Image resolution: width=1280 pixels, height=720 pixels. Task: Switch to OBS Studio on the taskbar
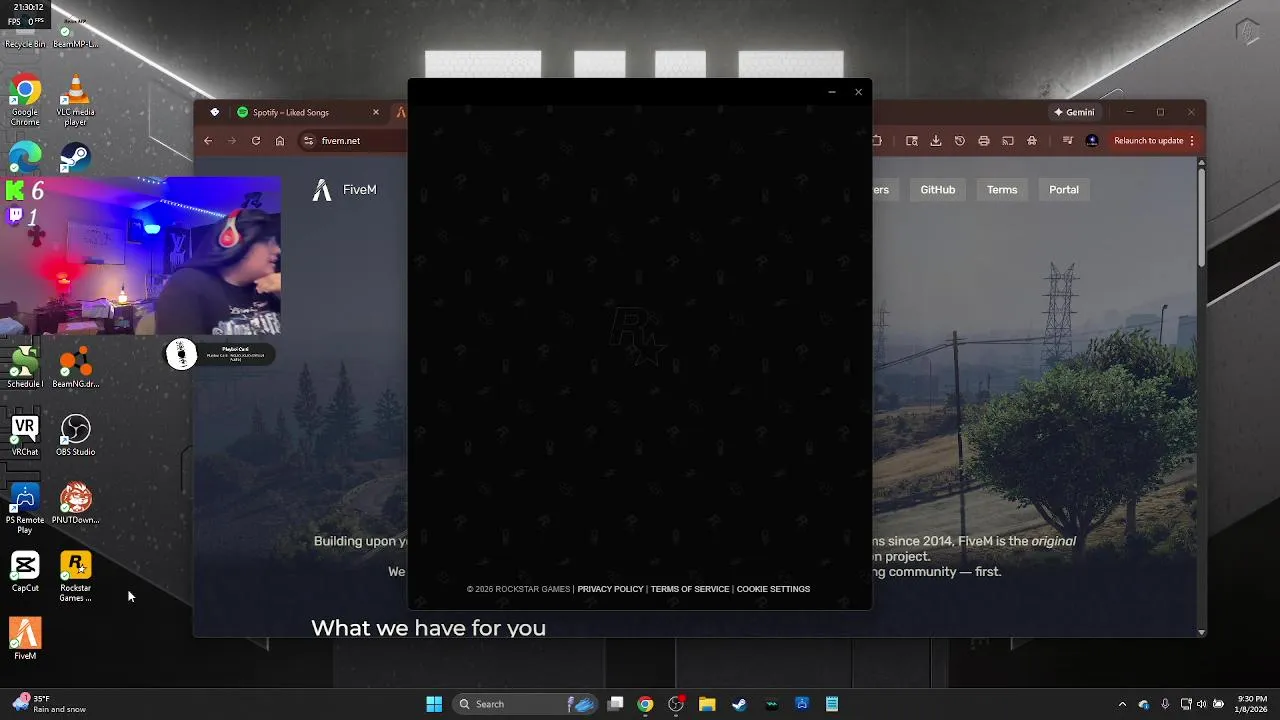pos(677,704)
